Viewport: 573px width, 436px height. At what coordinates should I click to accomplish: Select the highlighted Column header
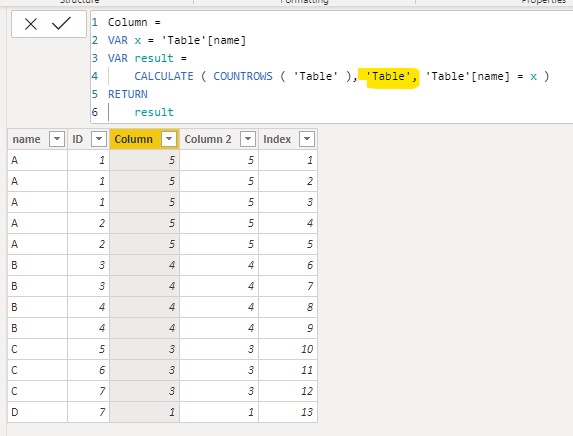[x=144, y=139]
